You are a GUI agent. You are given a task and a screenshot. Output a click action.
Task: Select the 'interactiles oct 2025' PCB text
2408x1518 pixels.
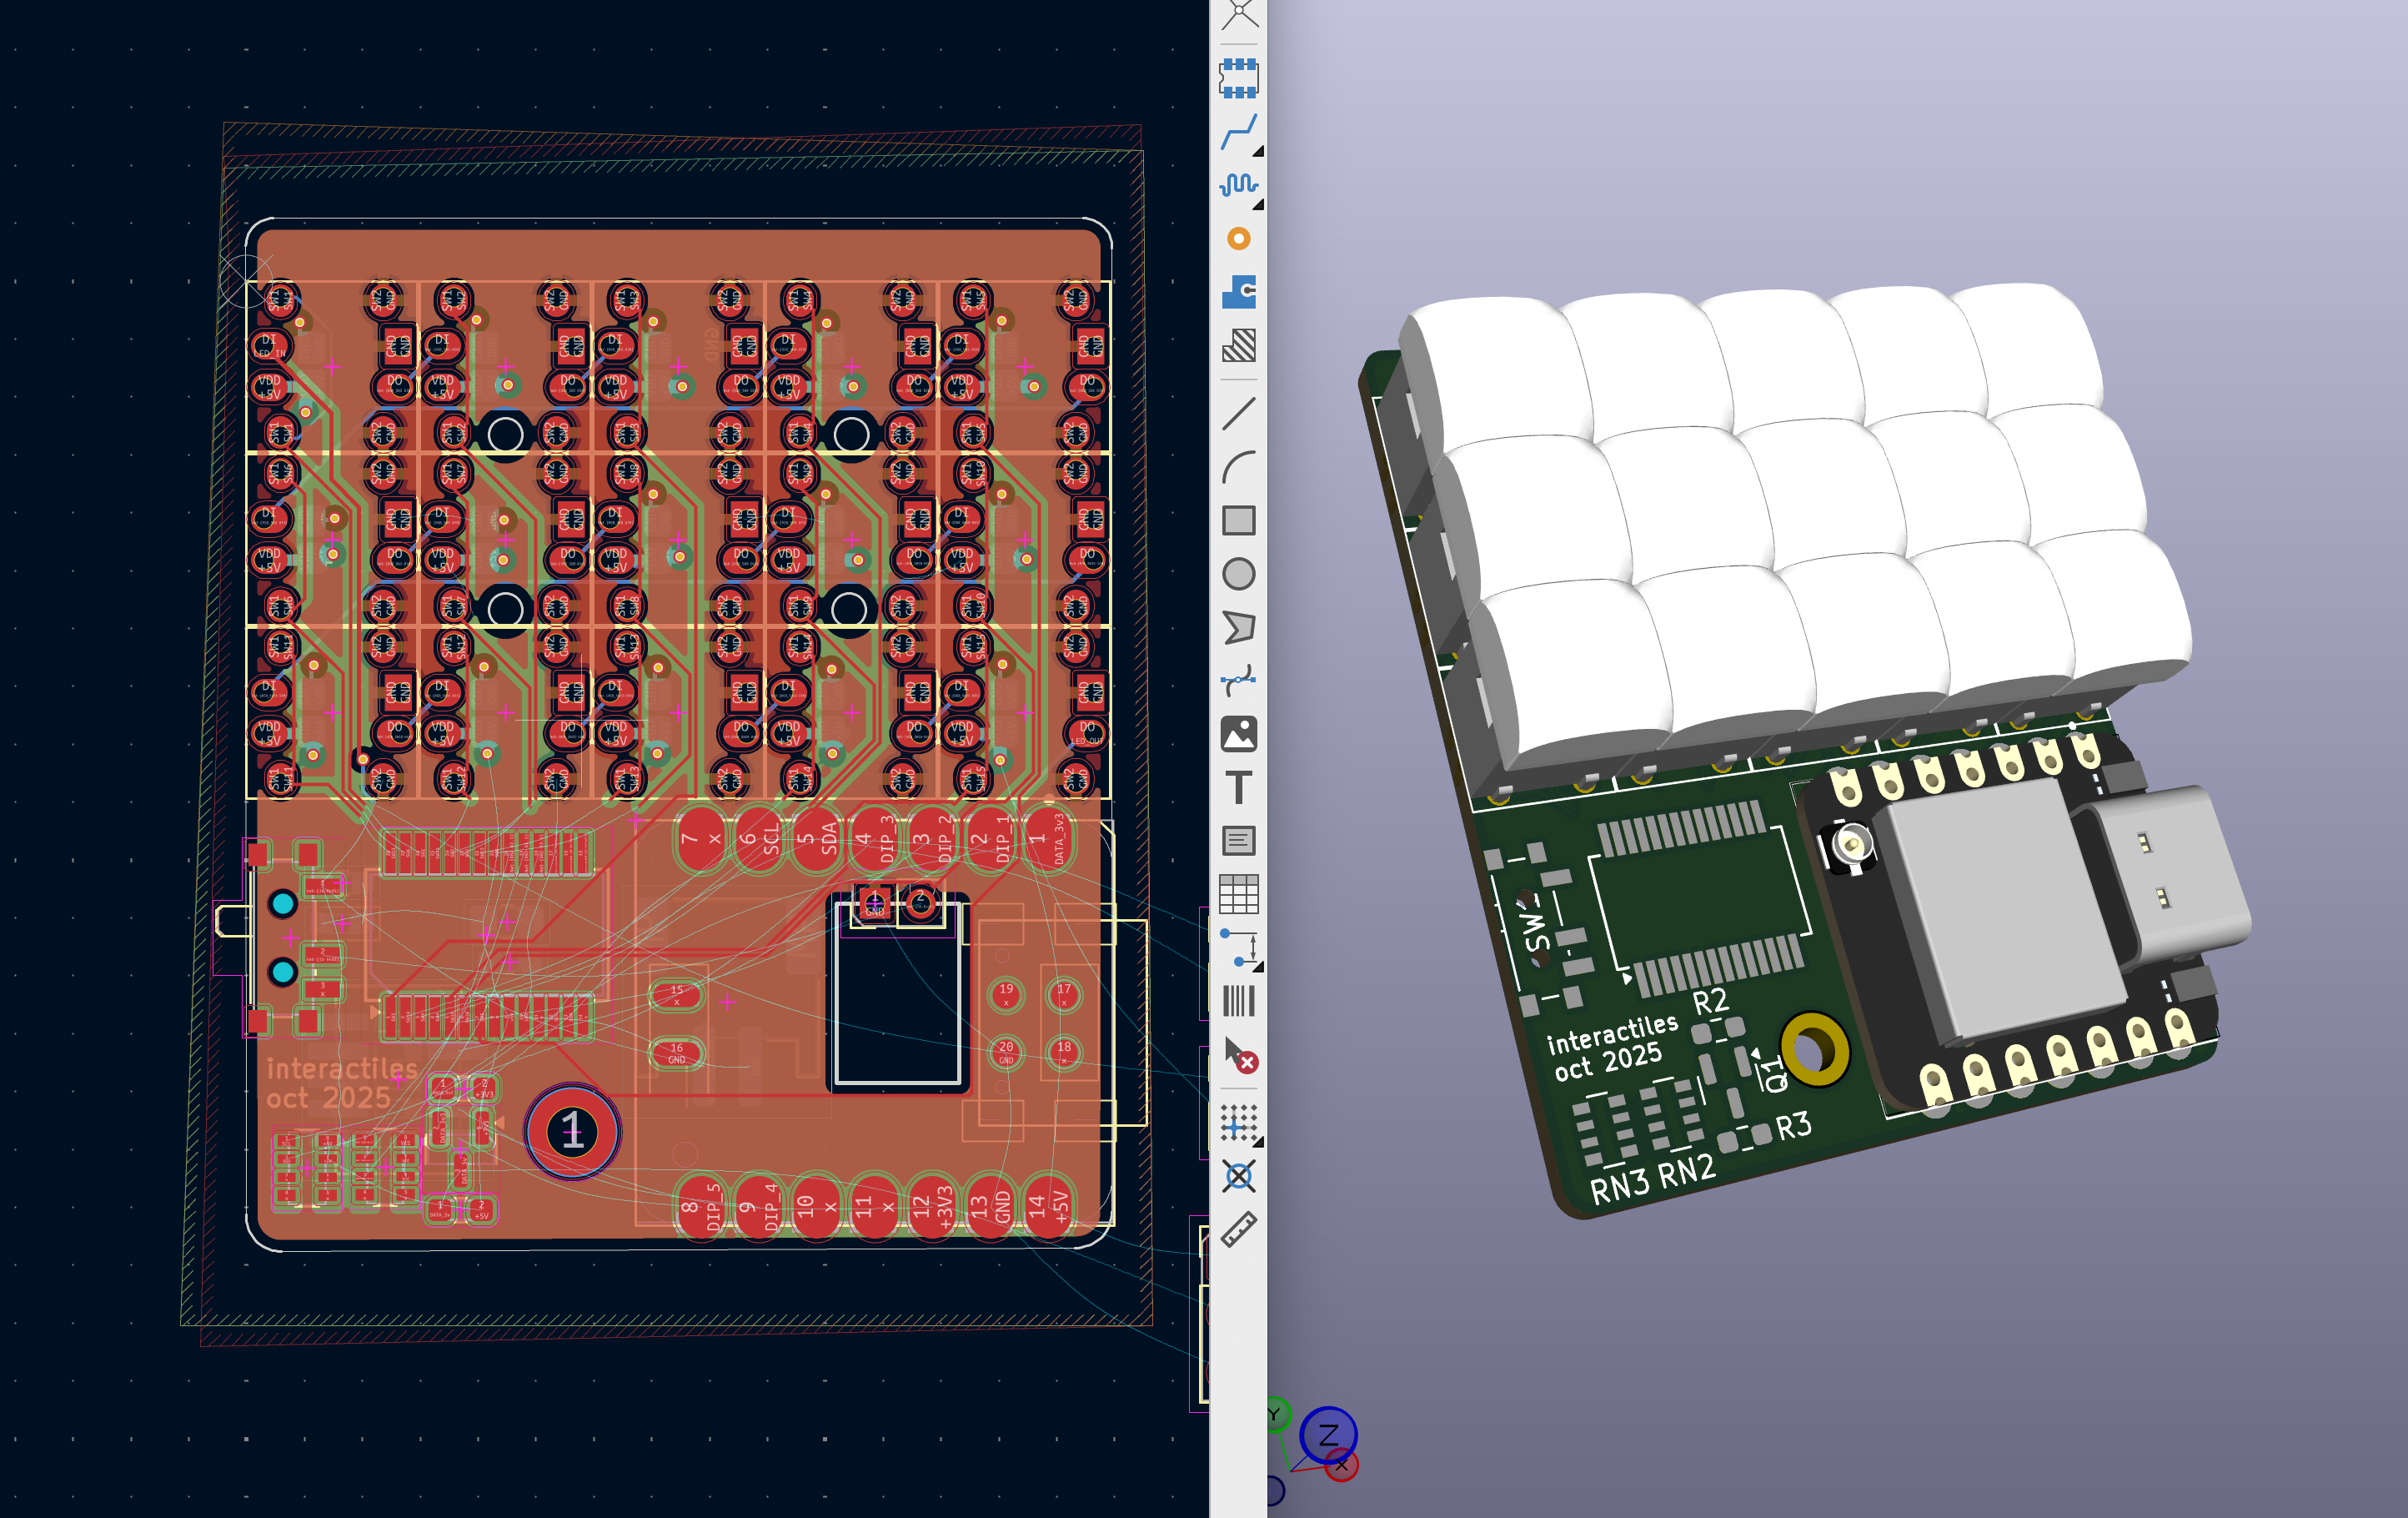tap(342, 1084)
